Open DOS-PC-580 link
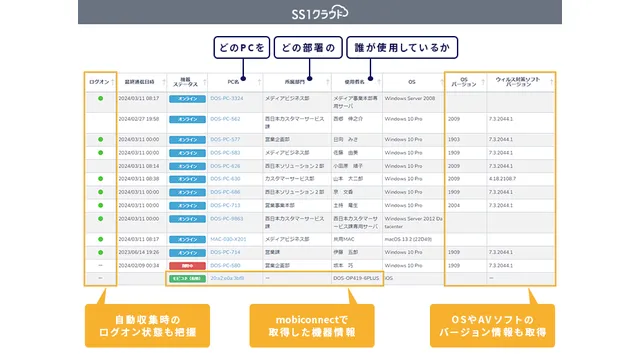The width and height of the screenshot is (640, 360). [225, 265]
